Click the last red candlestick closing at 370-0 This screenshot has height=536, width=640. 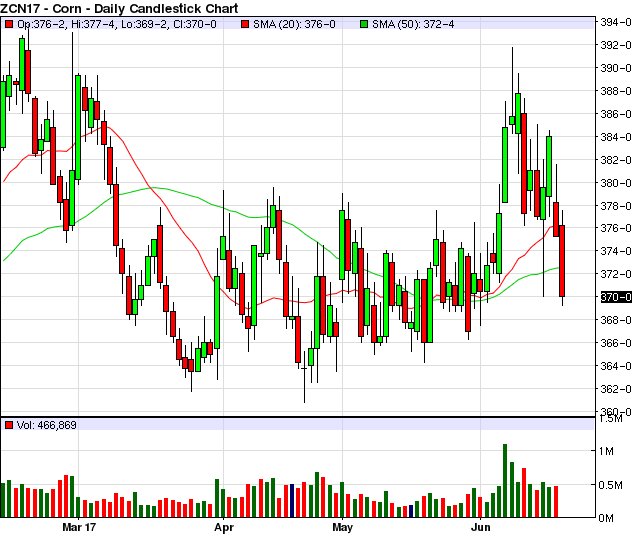tap(562, 261)
